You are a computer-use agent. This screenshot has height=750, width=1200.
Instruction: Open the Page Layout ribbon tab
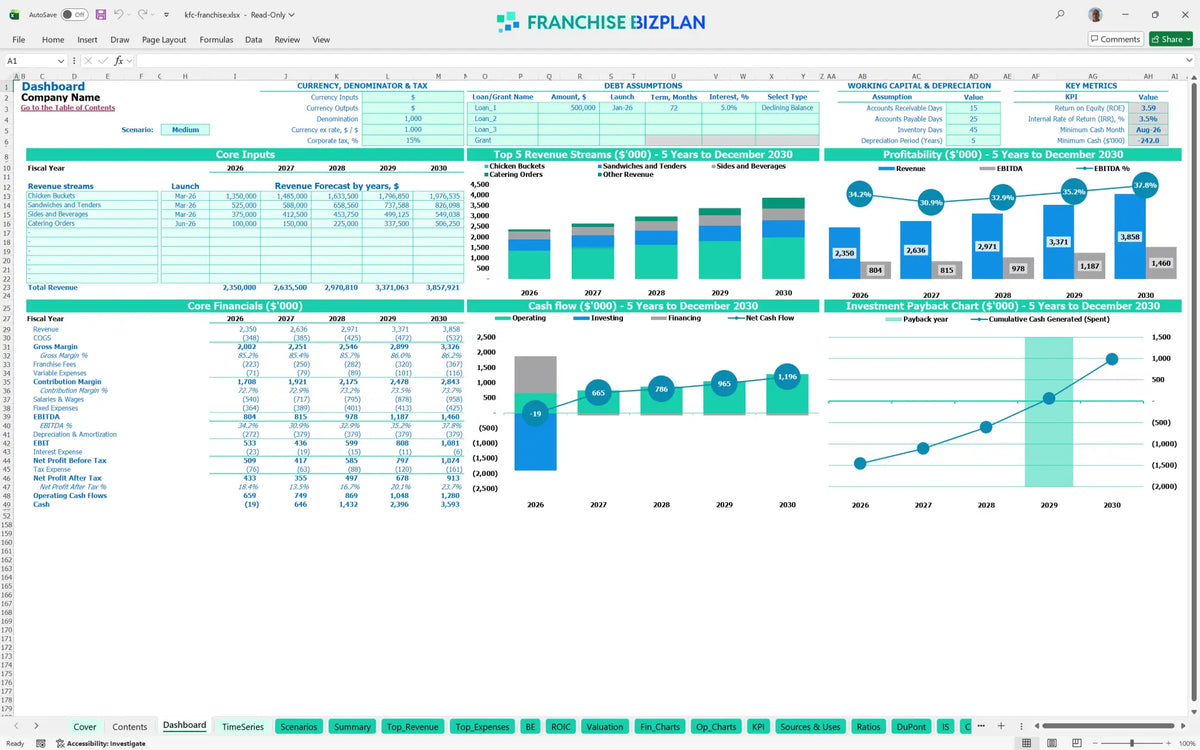click(164, 40)
